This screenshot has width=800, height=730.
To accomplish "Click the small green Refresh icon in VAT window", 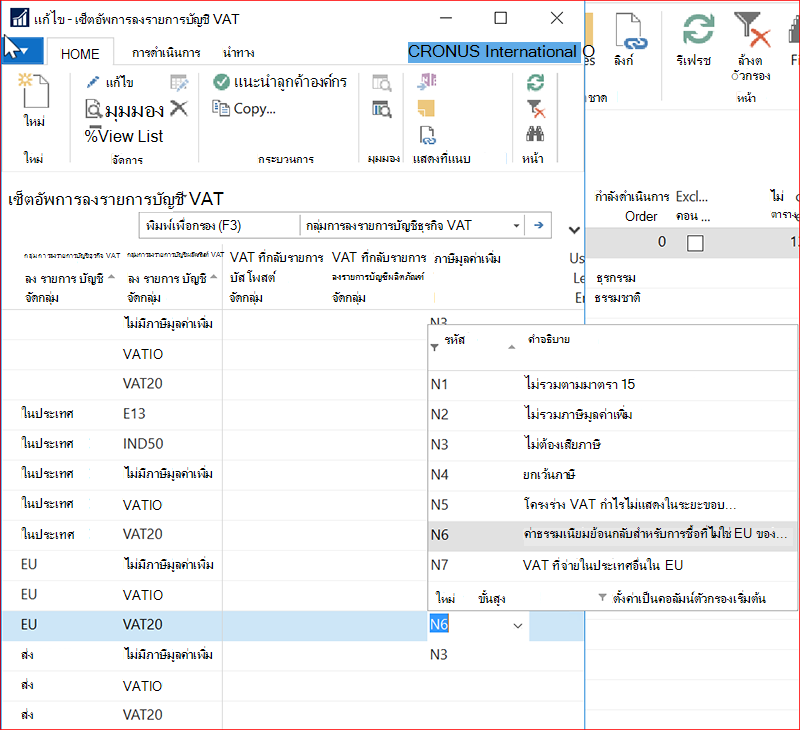I will click(x=536, y=82).
